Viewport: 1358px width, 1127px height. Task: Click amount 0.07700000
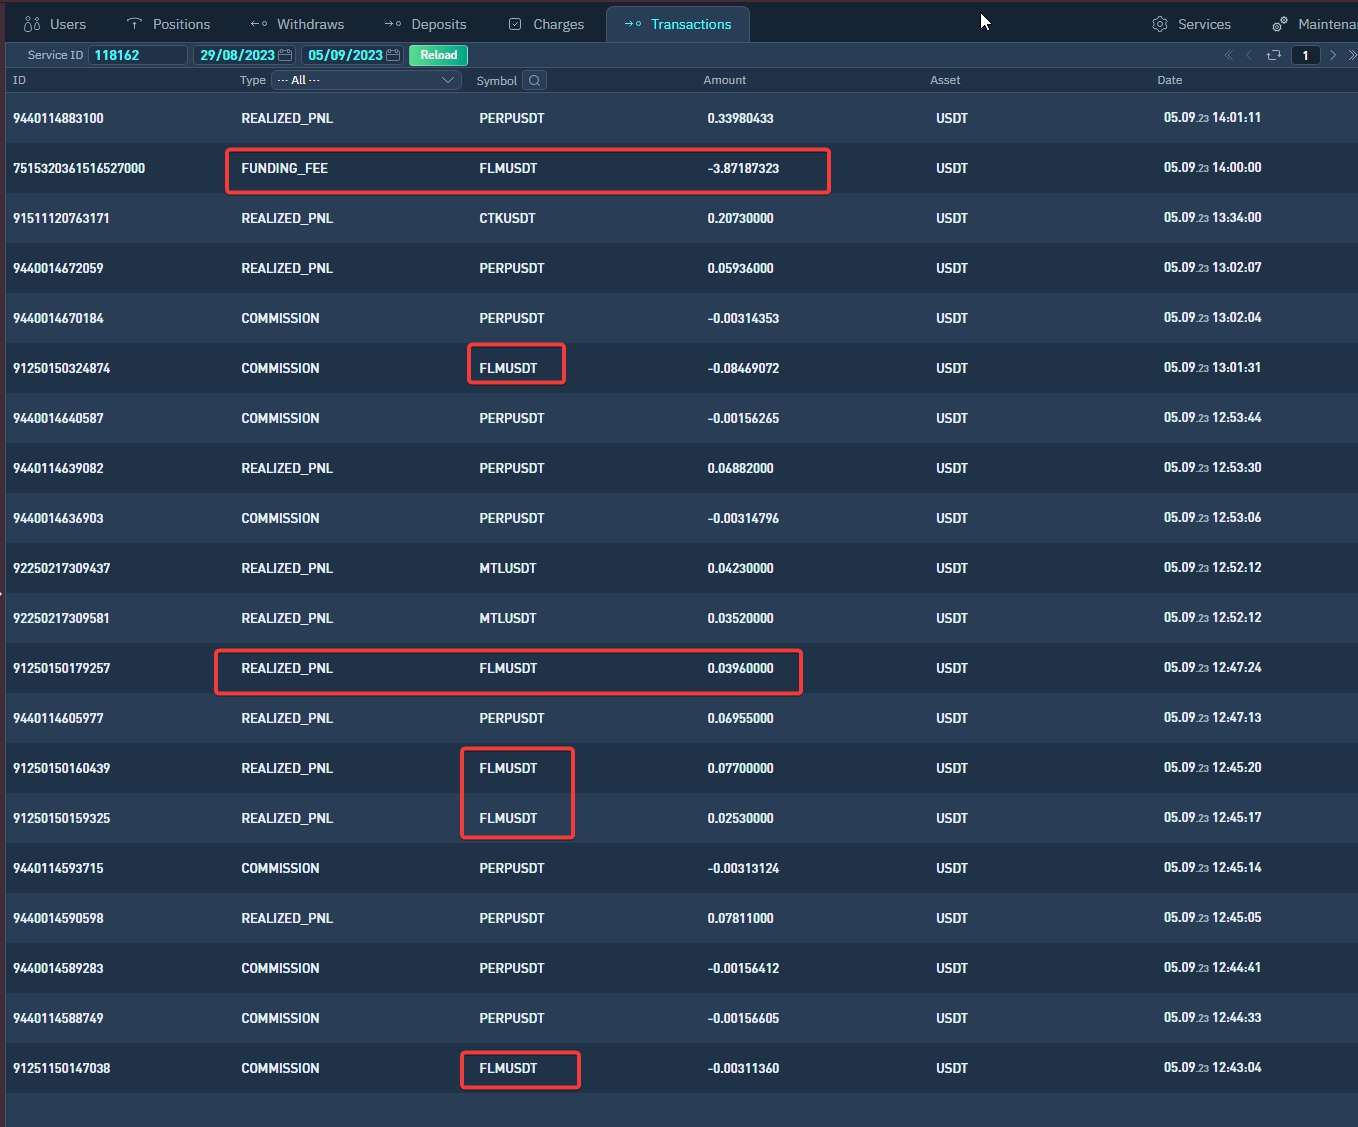coord(740,768)
